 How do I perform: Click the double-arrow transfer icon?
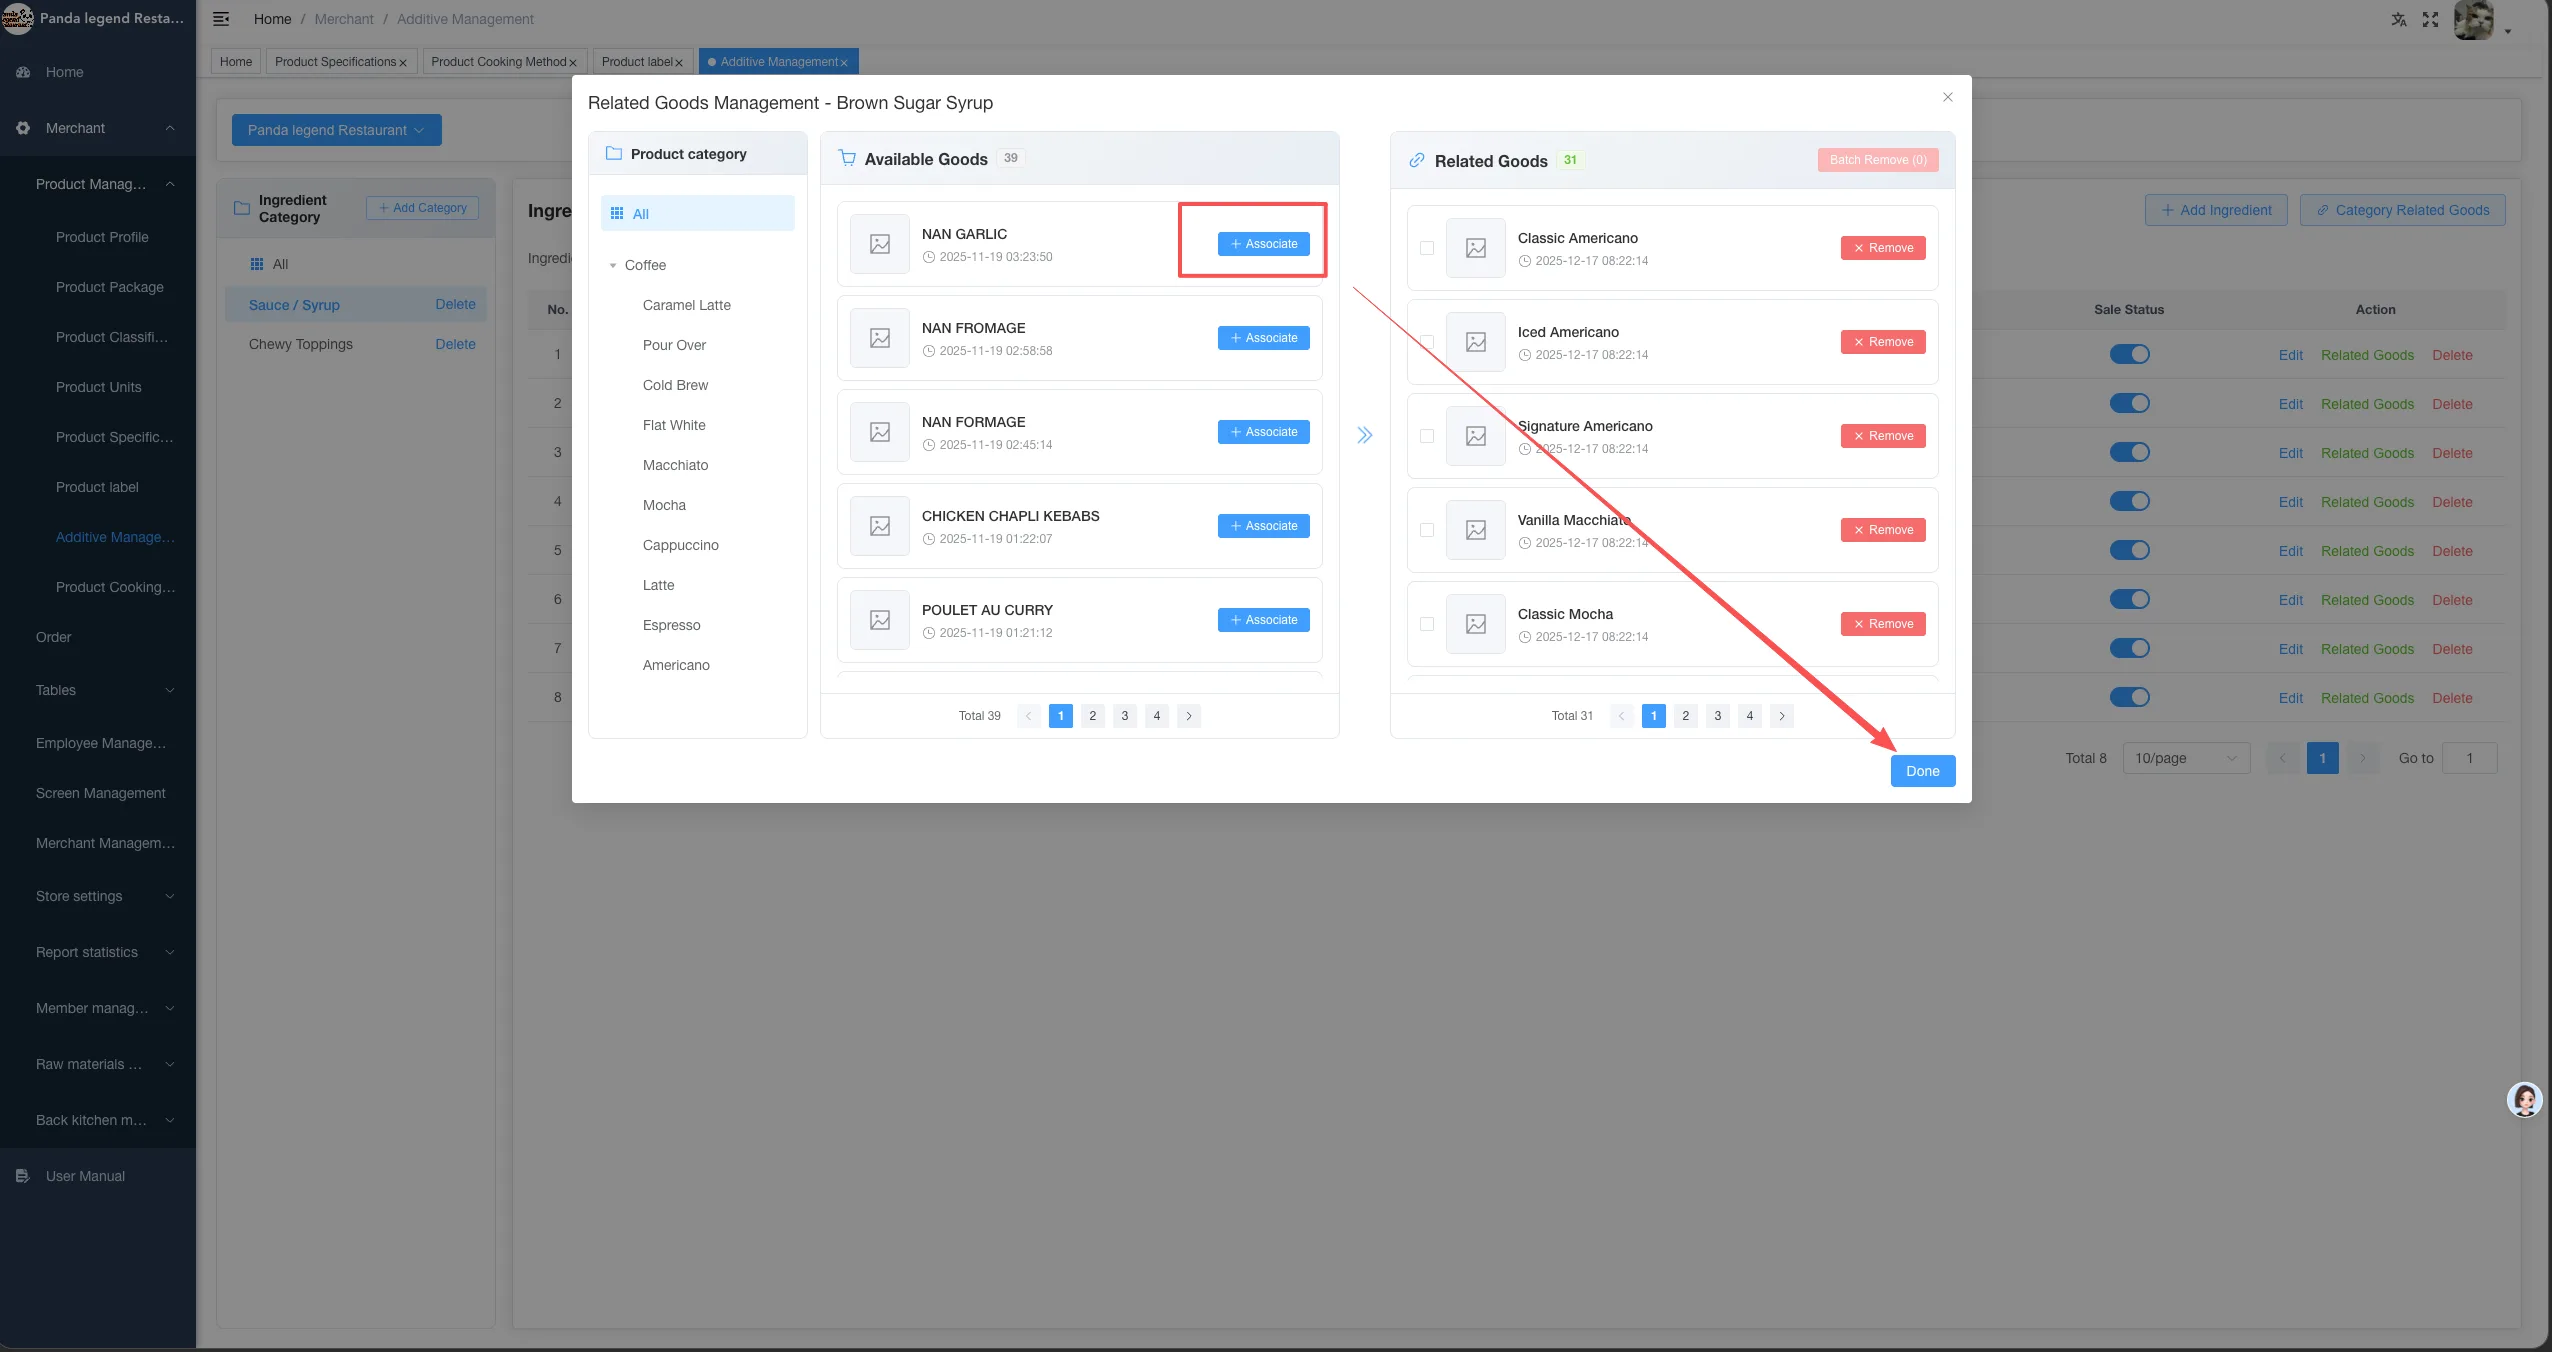click(x=1364, y=435)
